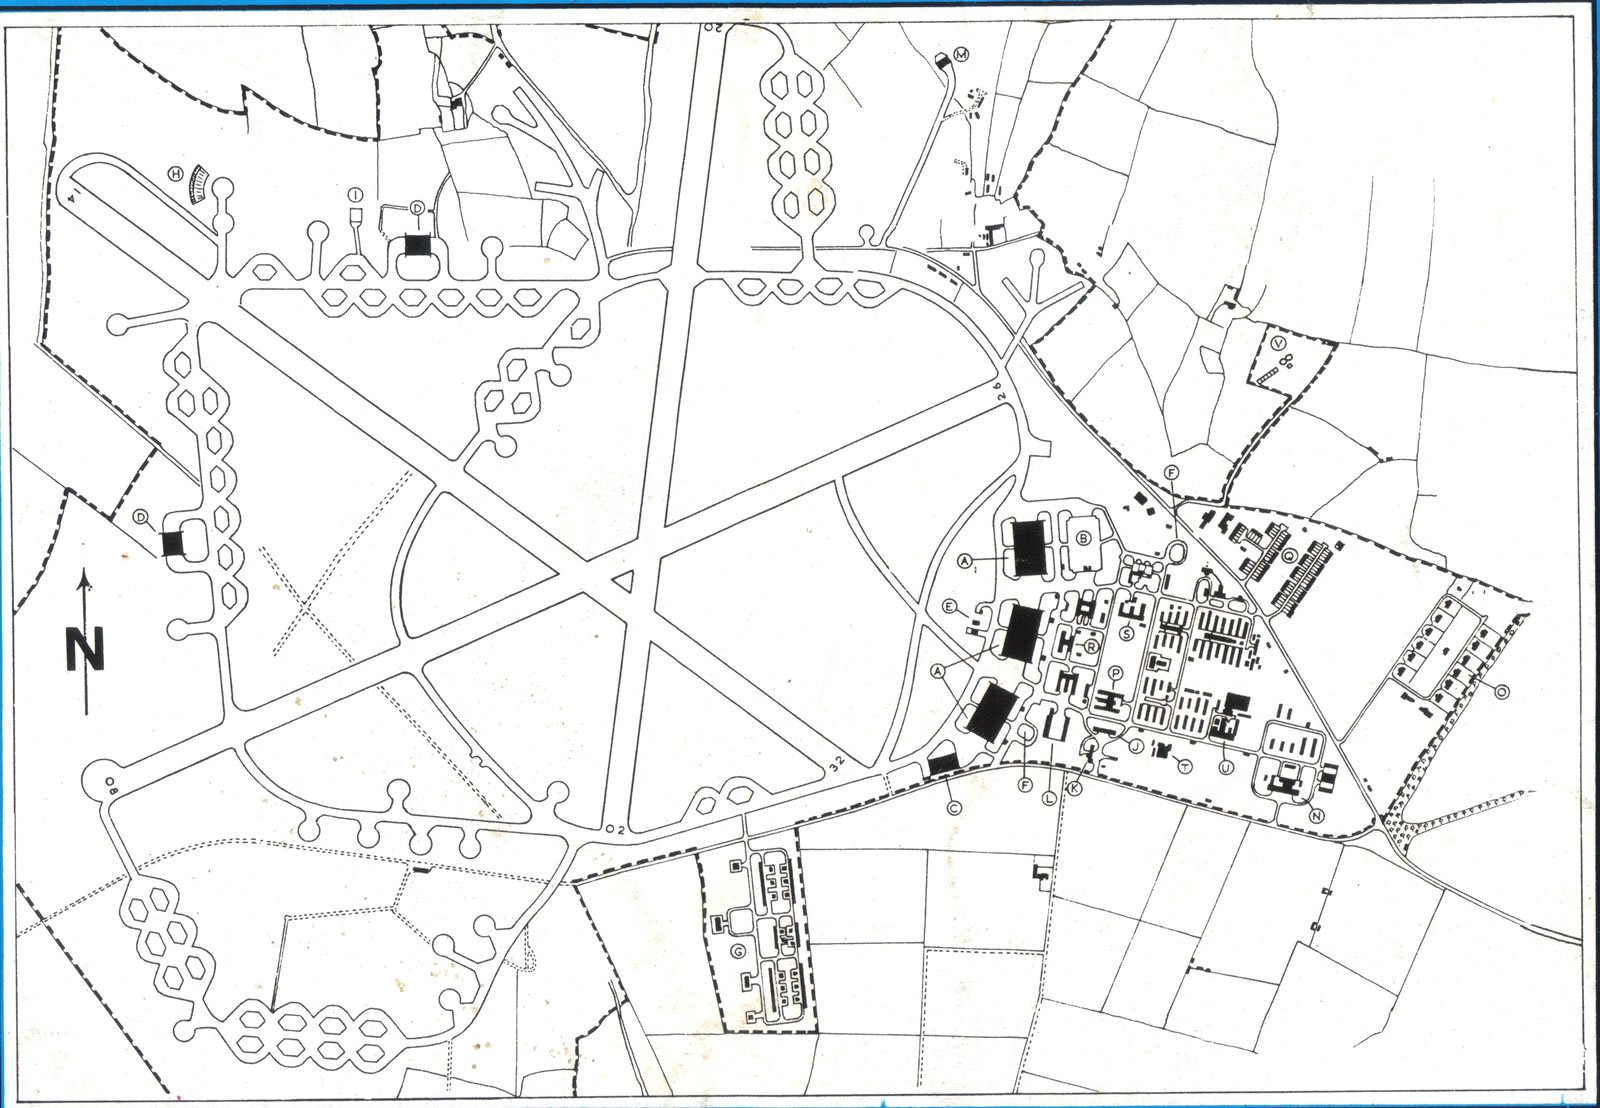Click the runway number 08 at lower left
The image size is (1600, 1108).
(110, 787)
